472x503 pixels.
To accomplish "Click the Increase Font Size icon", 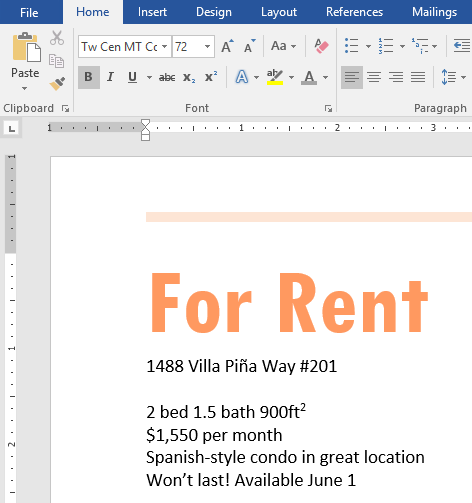I will [228, 46].
